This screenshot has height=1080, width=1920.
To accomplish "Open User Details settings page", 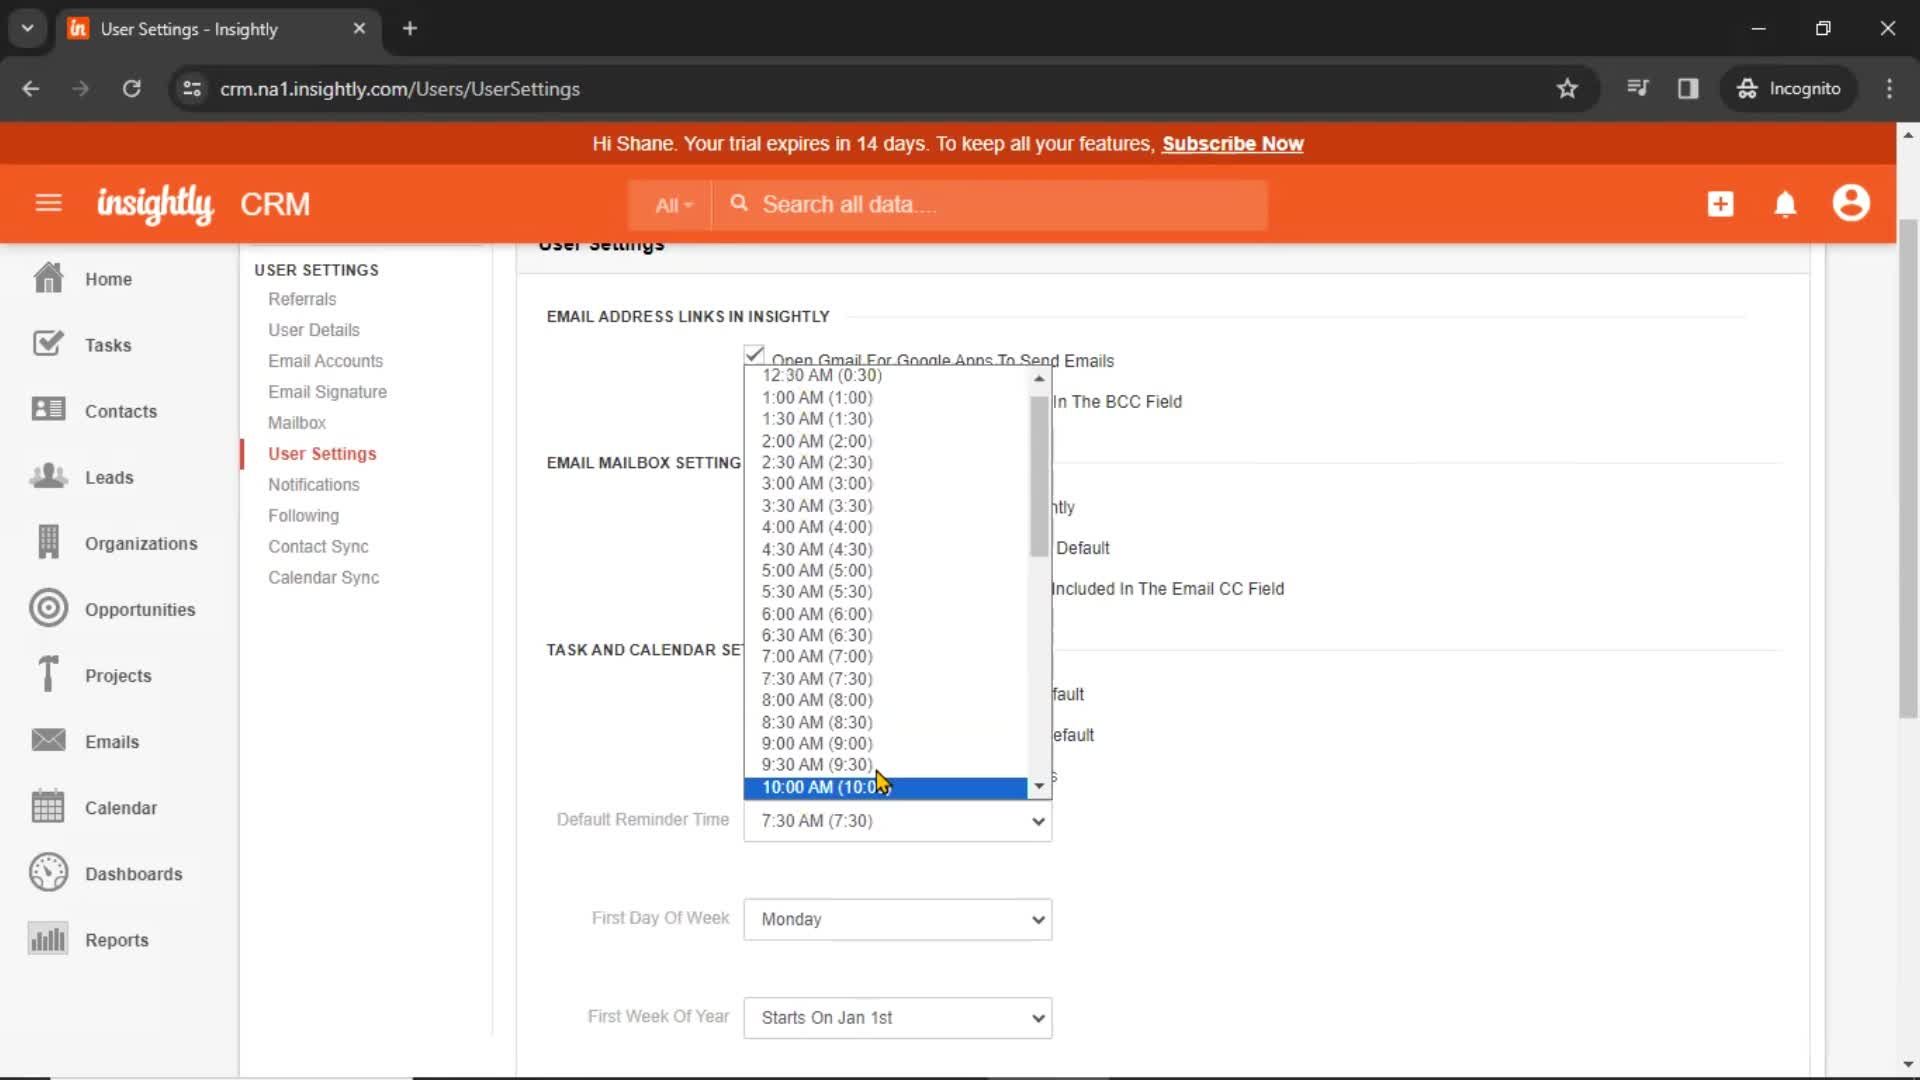I will [313, 330].
